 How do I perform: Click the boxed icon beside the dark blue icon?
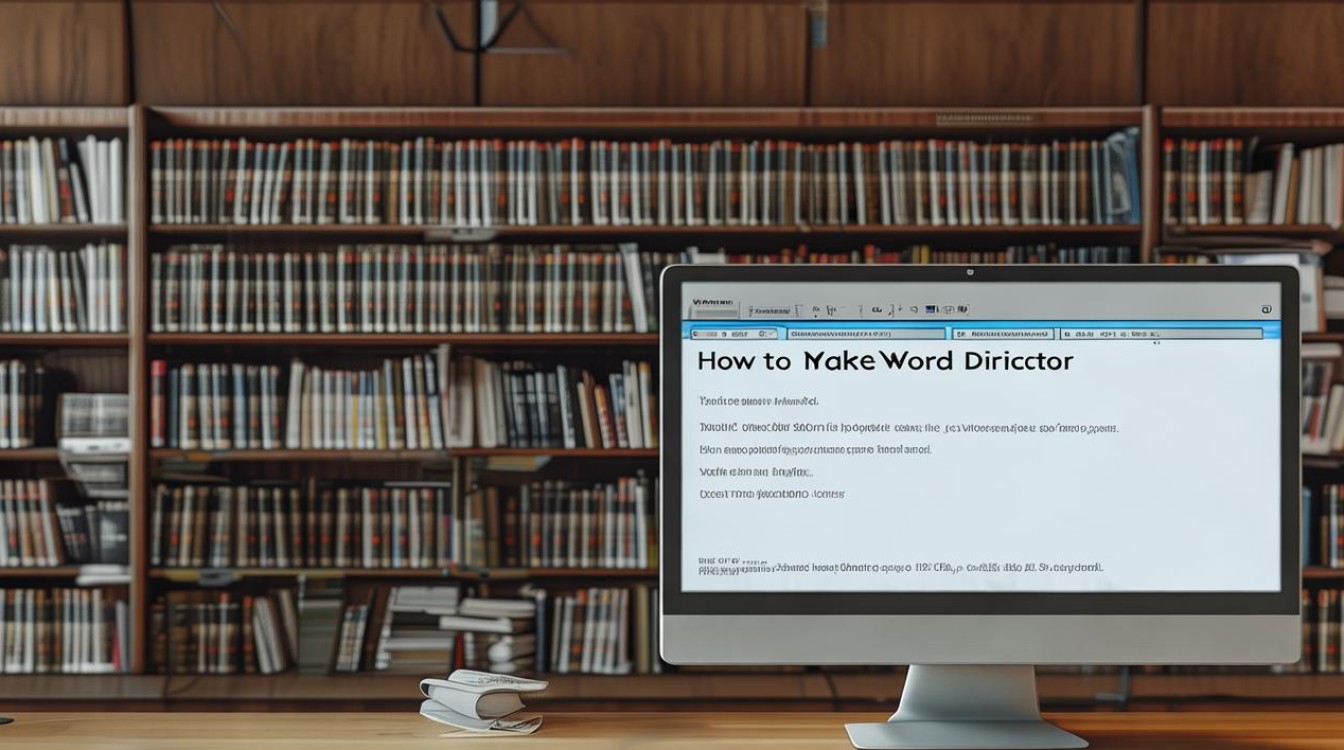click(x=948, y=310)
